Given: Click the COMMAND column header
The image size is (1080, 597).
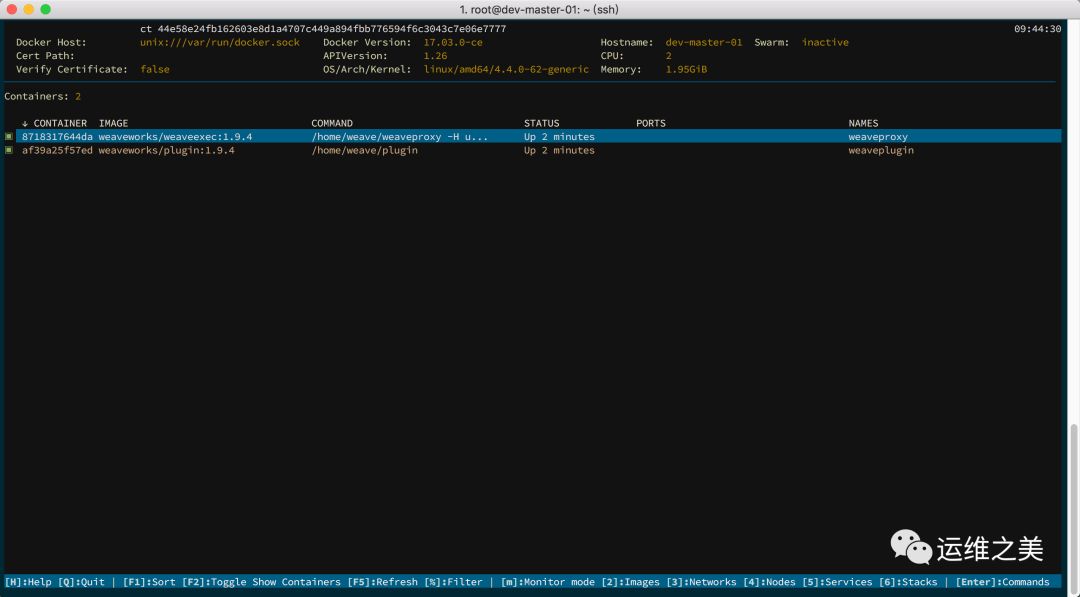Looking at the screenshot, I should tap(332, 123).
